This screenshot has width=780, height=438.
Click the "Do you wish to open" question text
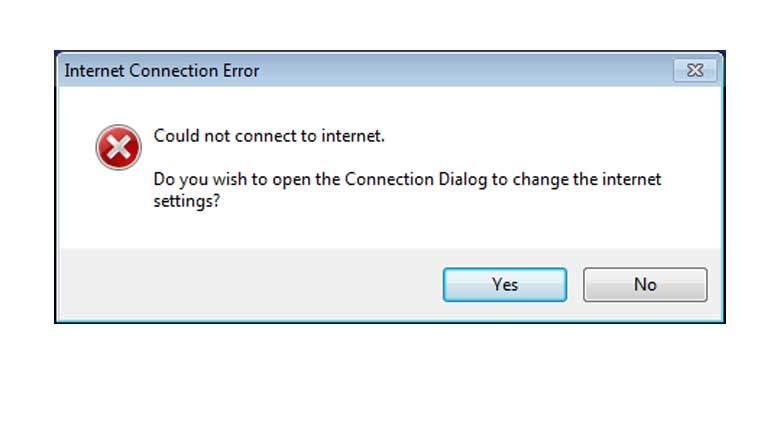point(230,180)
